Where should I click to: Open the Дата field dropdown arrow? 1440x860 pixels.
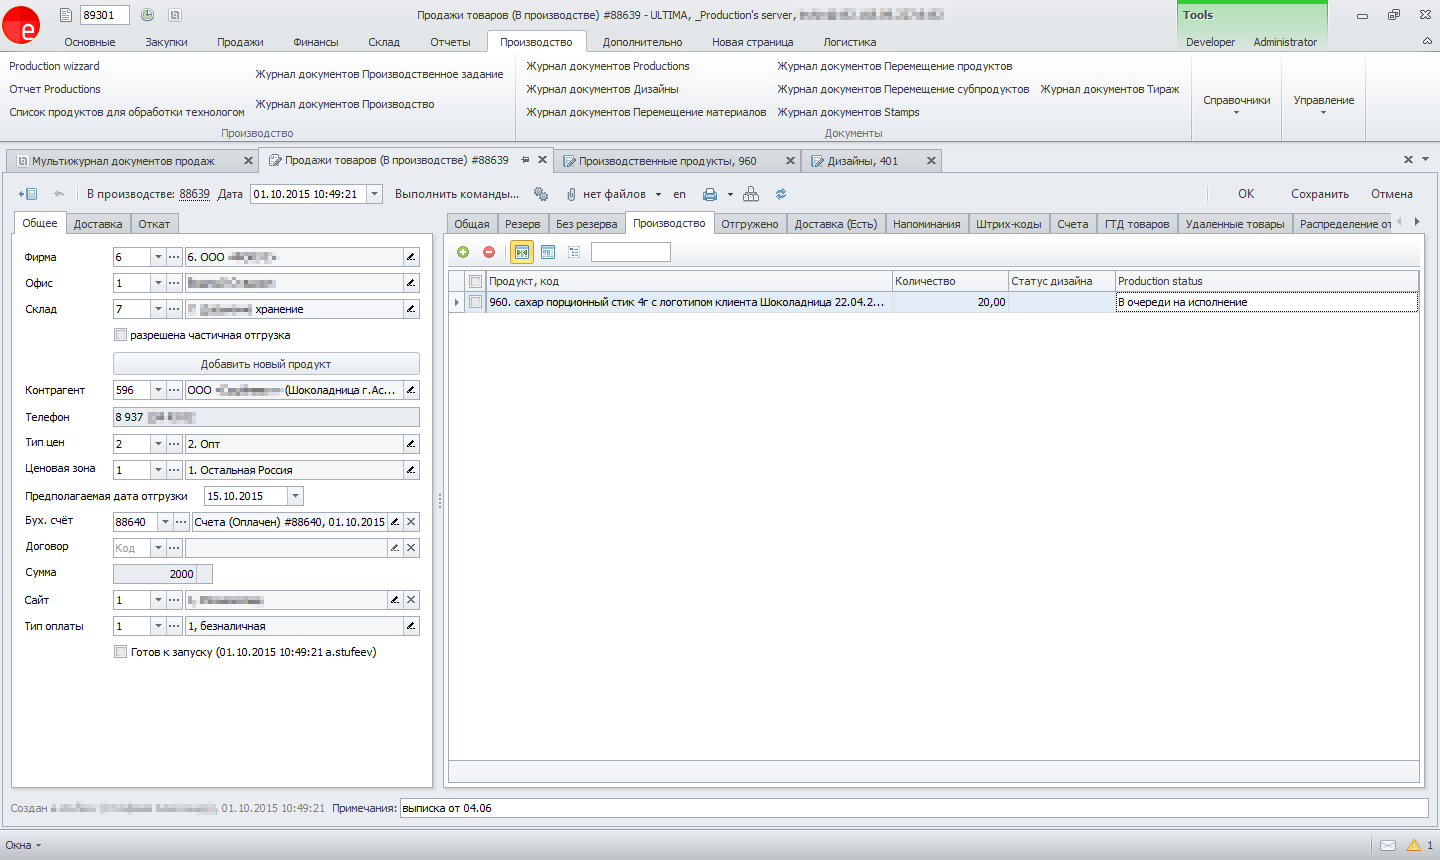(374, 194)
